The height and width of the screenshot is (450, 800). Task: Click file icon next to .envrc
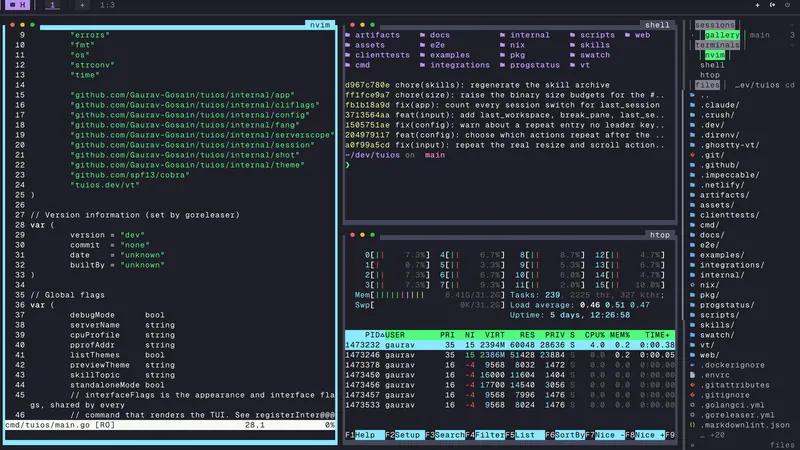point(692,375)
